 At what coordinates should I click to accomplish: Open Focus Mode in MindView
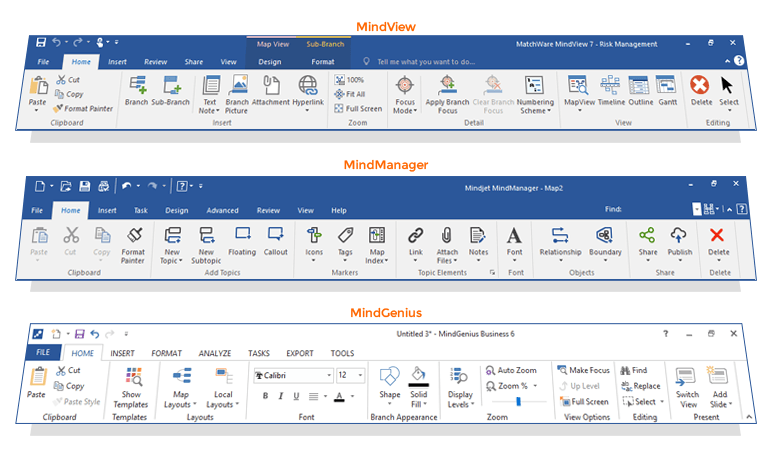click(405, 95)
